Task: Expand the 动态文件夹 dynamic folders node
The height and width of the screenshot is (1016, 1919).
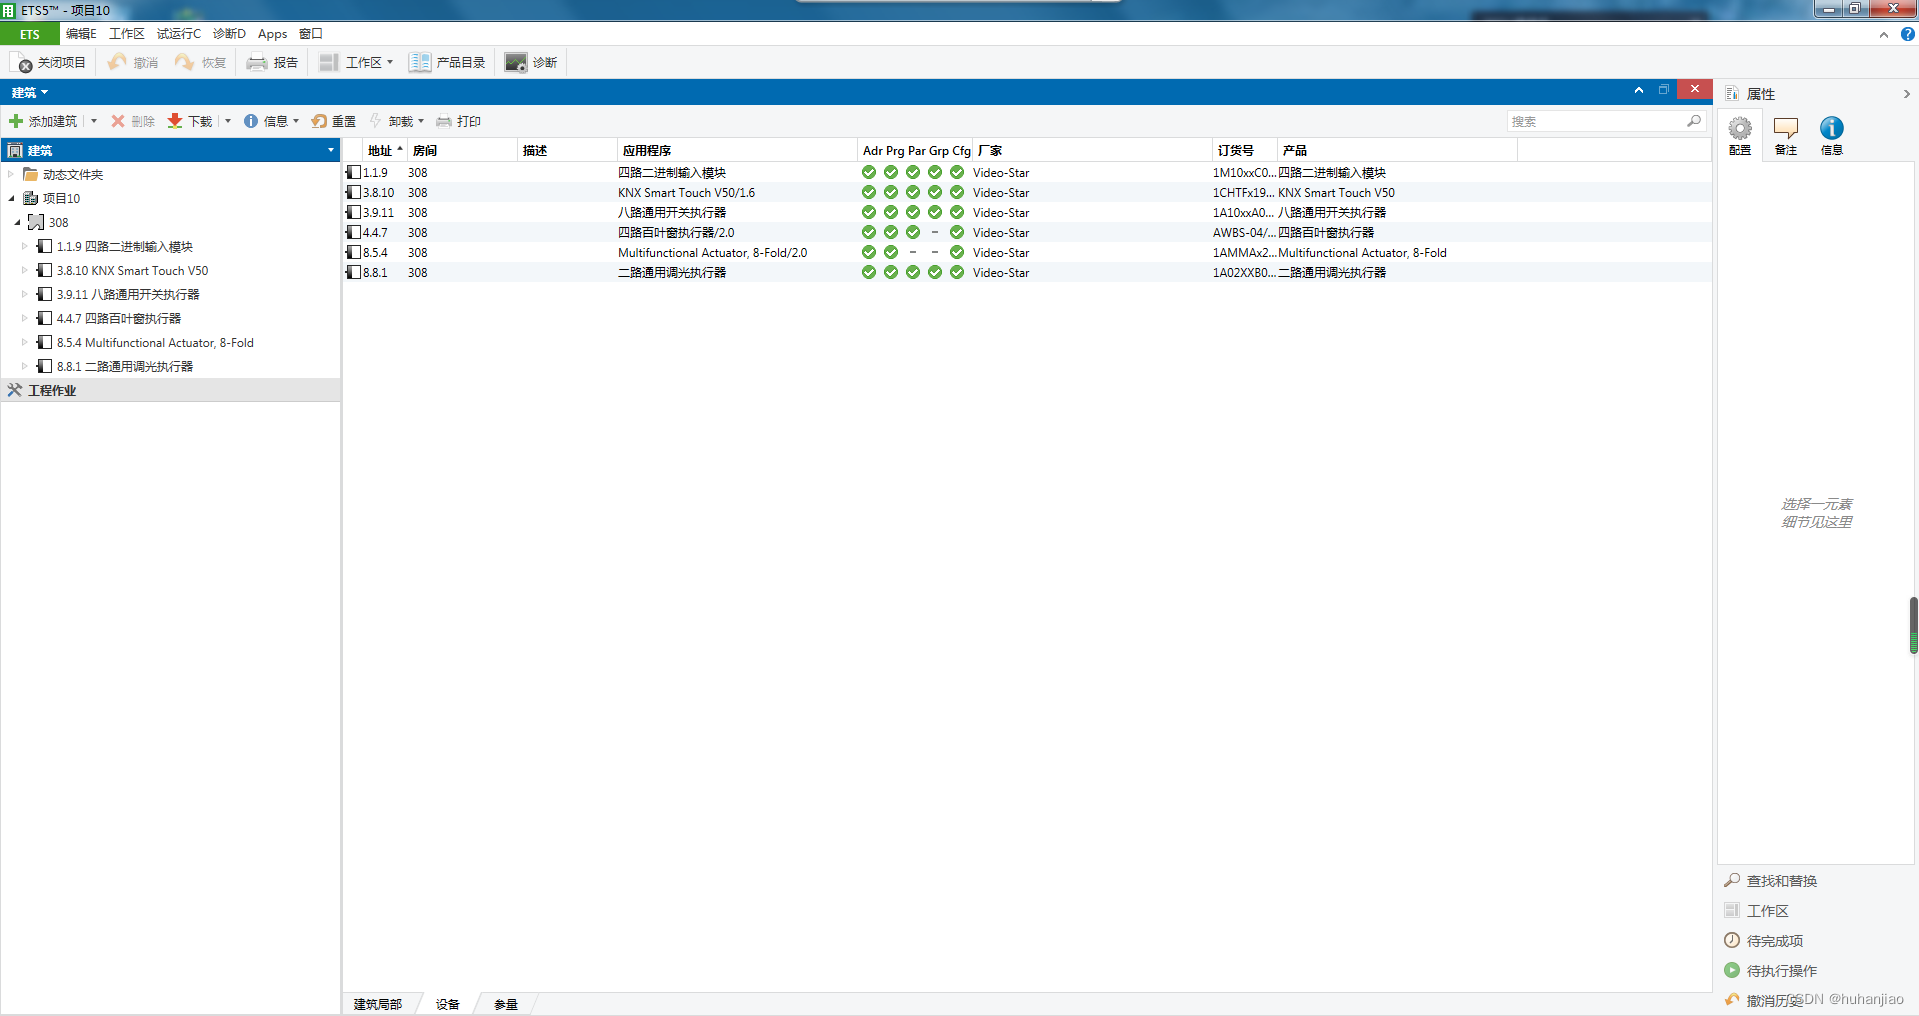Action: [x=11, y=174]
